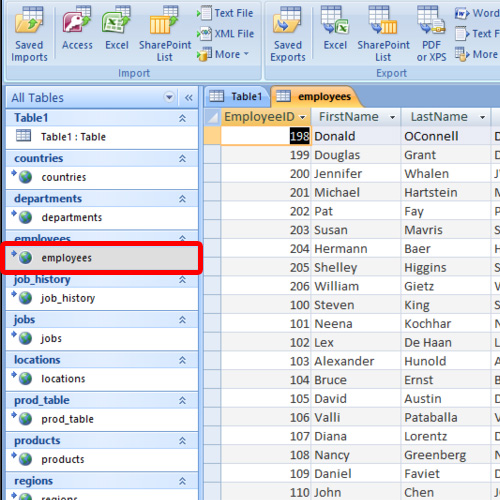
Task: Click the LastName cell Faviet
Action: (x=446, y=474)
